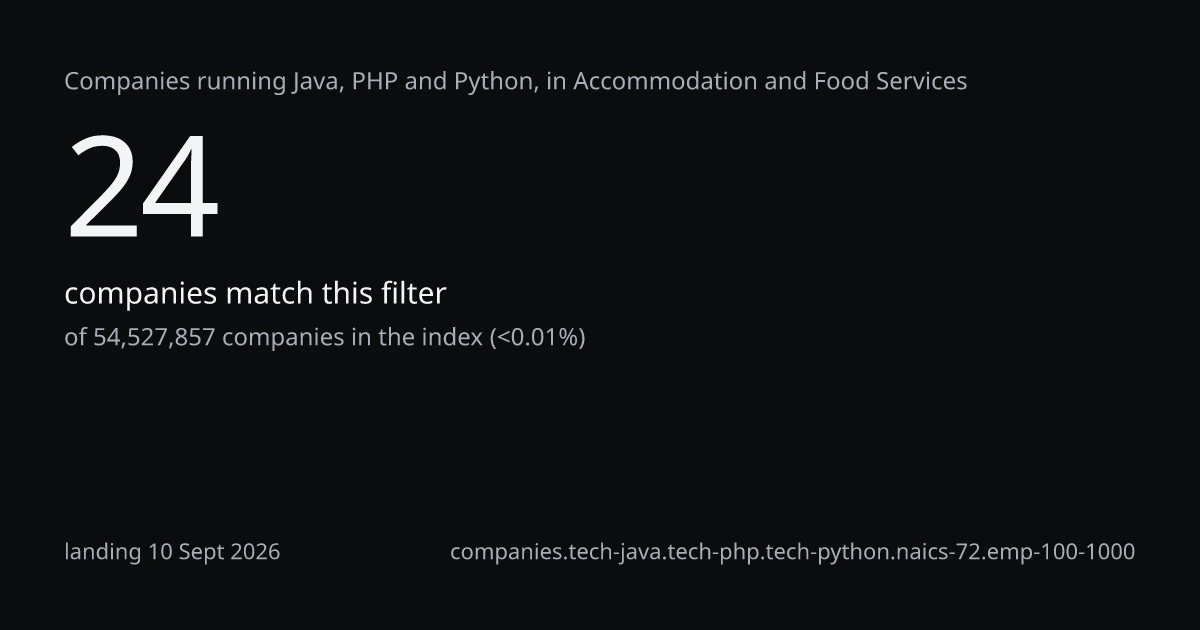Click the word 'landing' at the bottom left
Screen dimensions: 1200x630
click(x=103, y=552)
